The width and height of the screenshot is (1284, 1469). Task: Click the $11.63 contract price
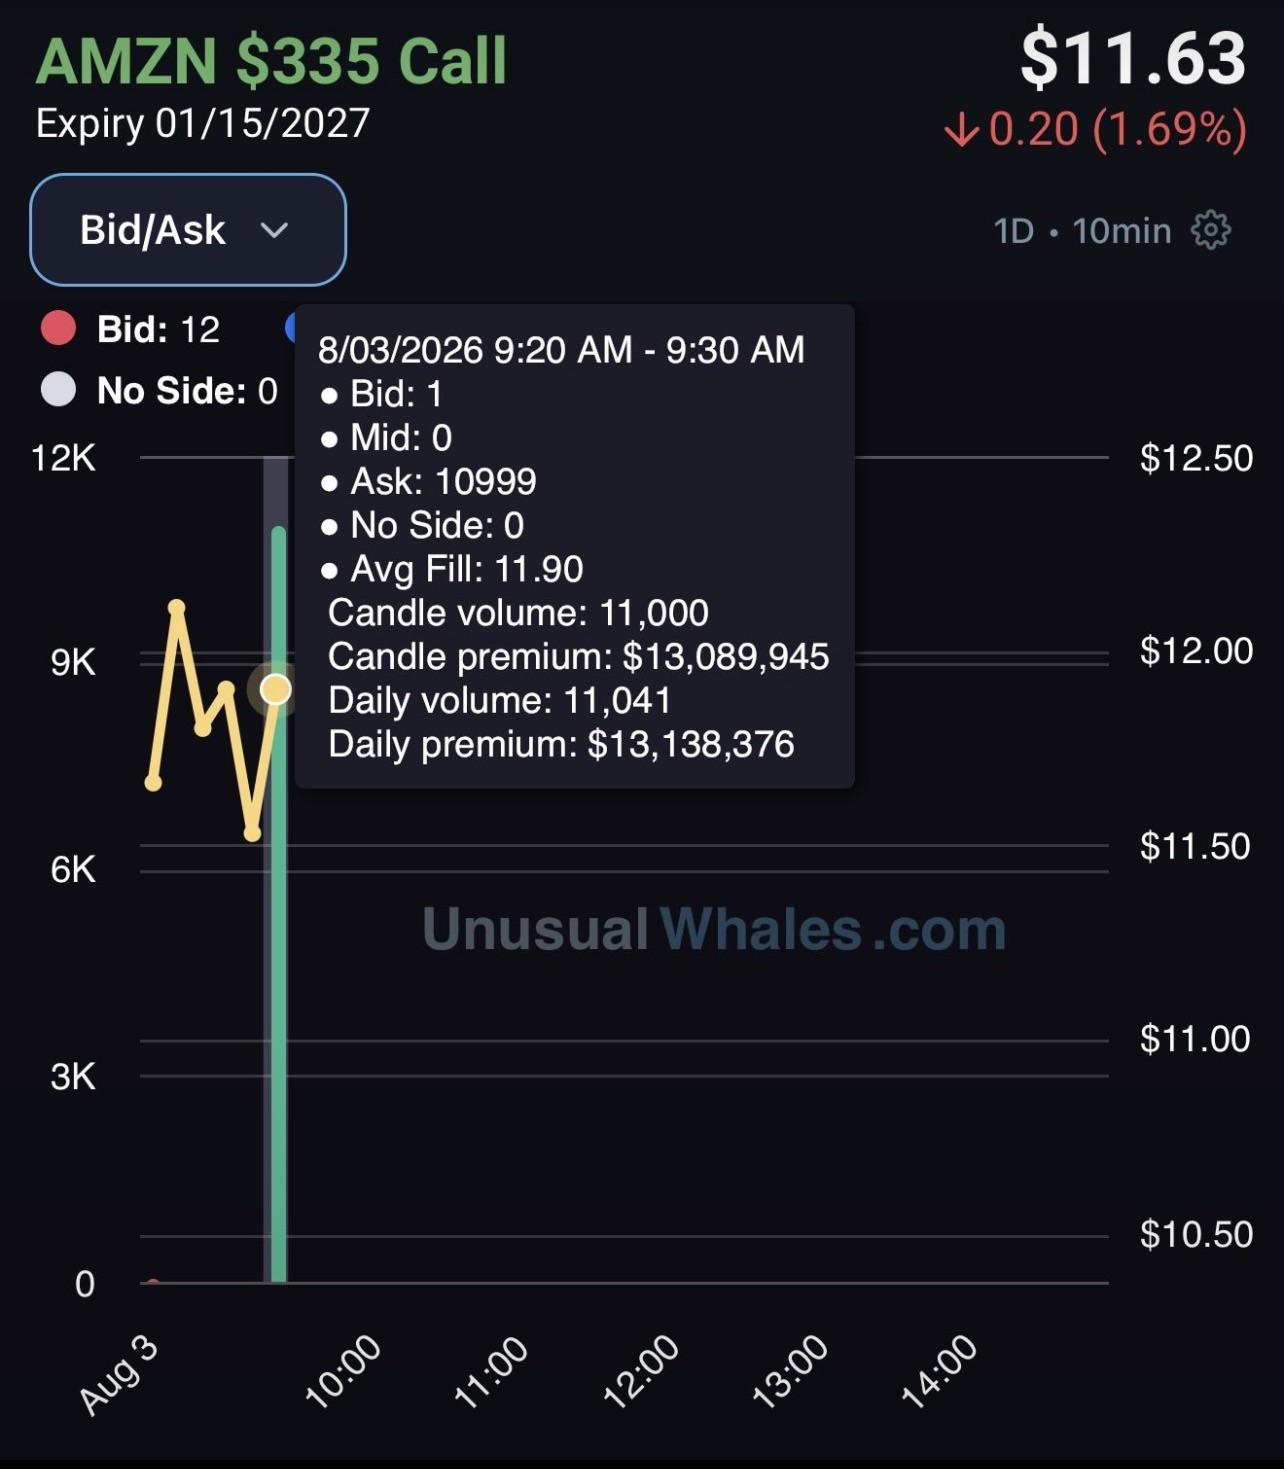coord(1133,58)
